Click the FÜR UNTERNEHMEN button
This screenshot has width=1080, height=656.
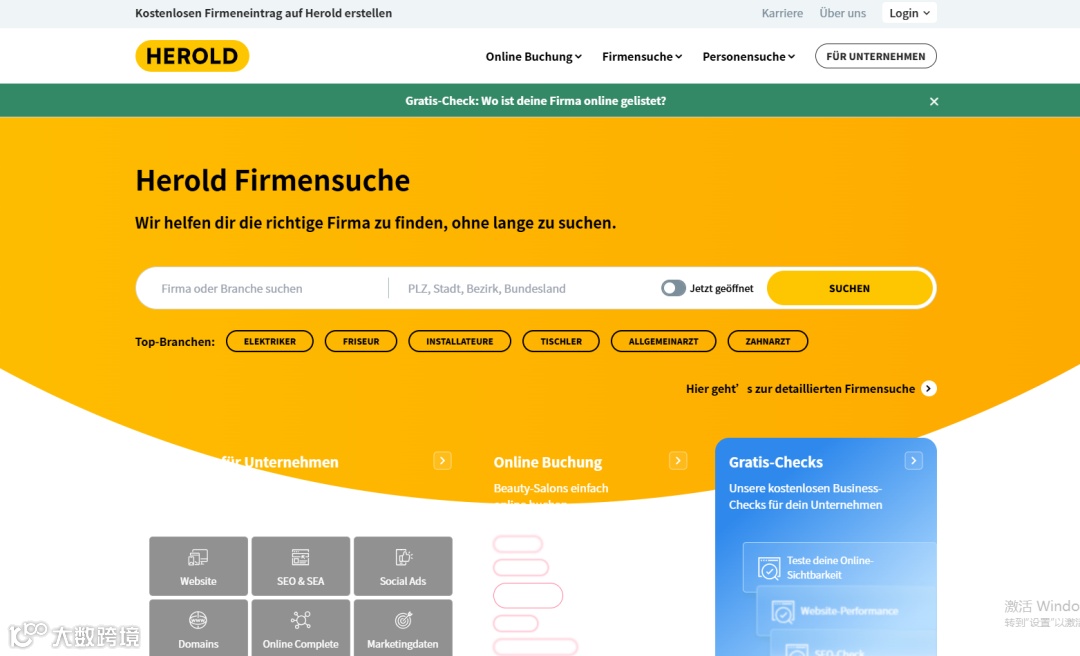875,57
